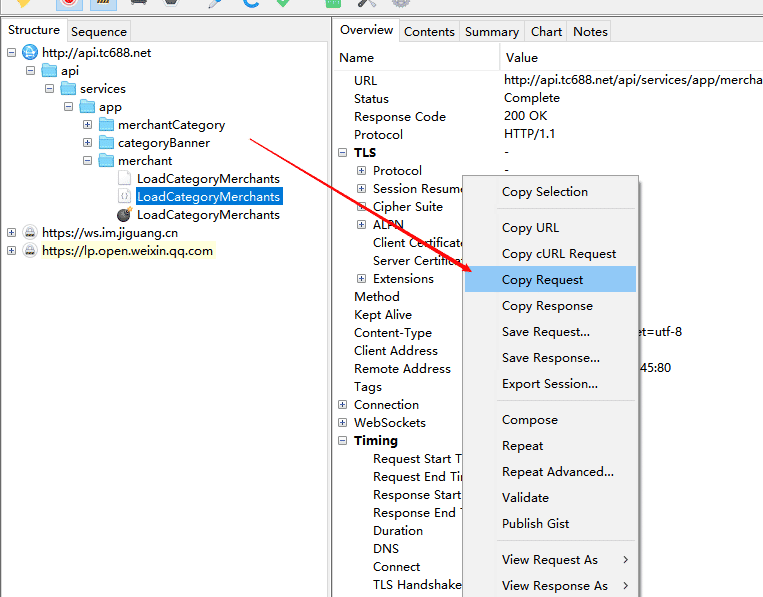This screenshot has height=597, width=763.
Task: Click the JSON file icon of selected LoadCategoryMerchants
Action: point(124,197)
